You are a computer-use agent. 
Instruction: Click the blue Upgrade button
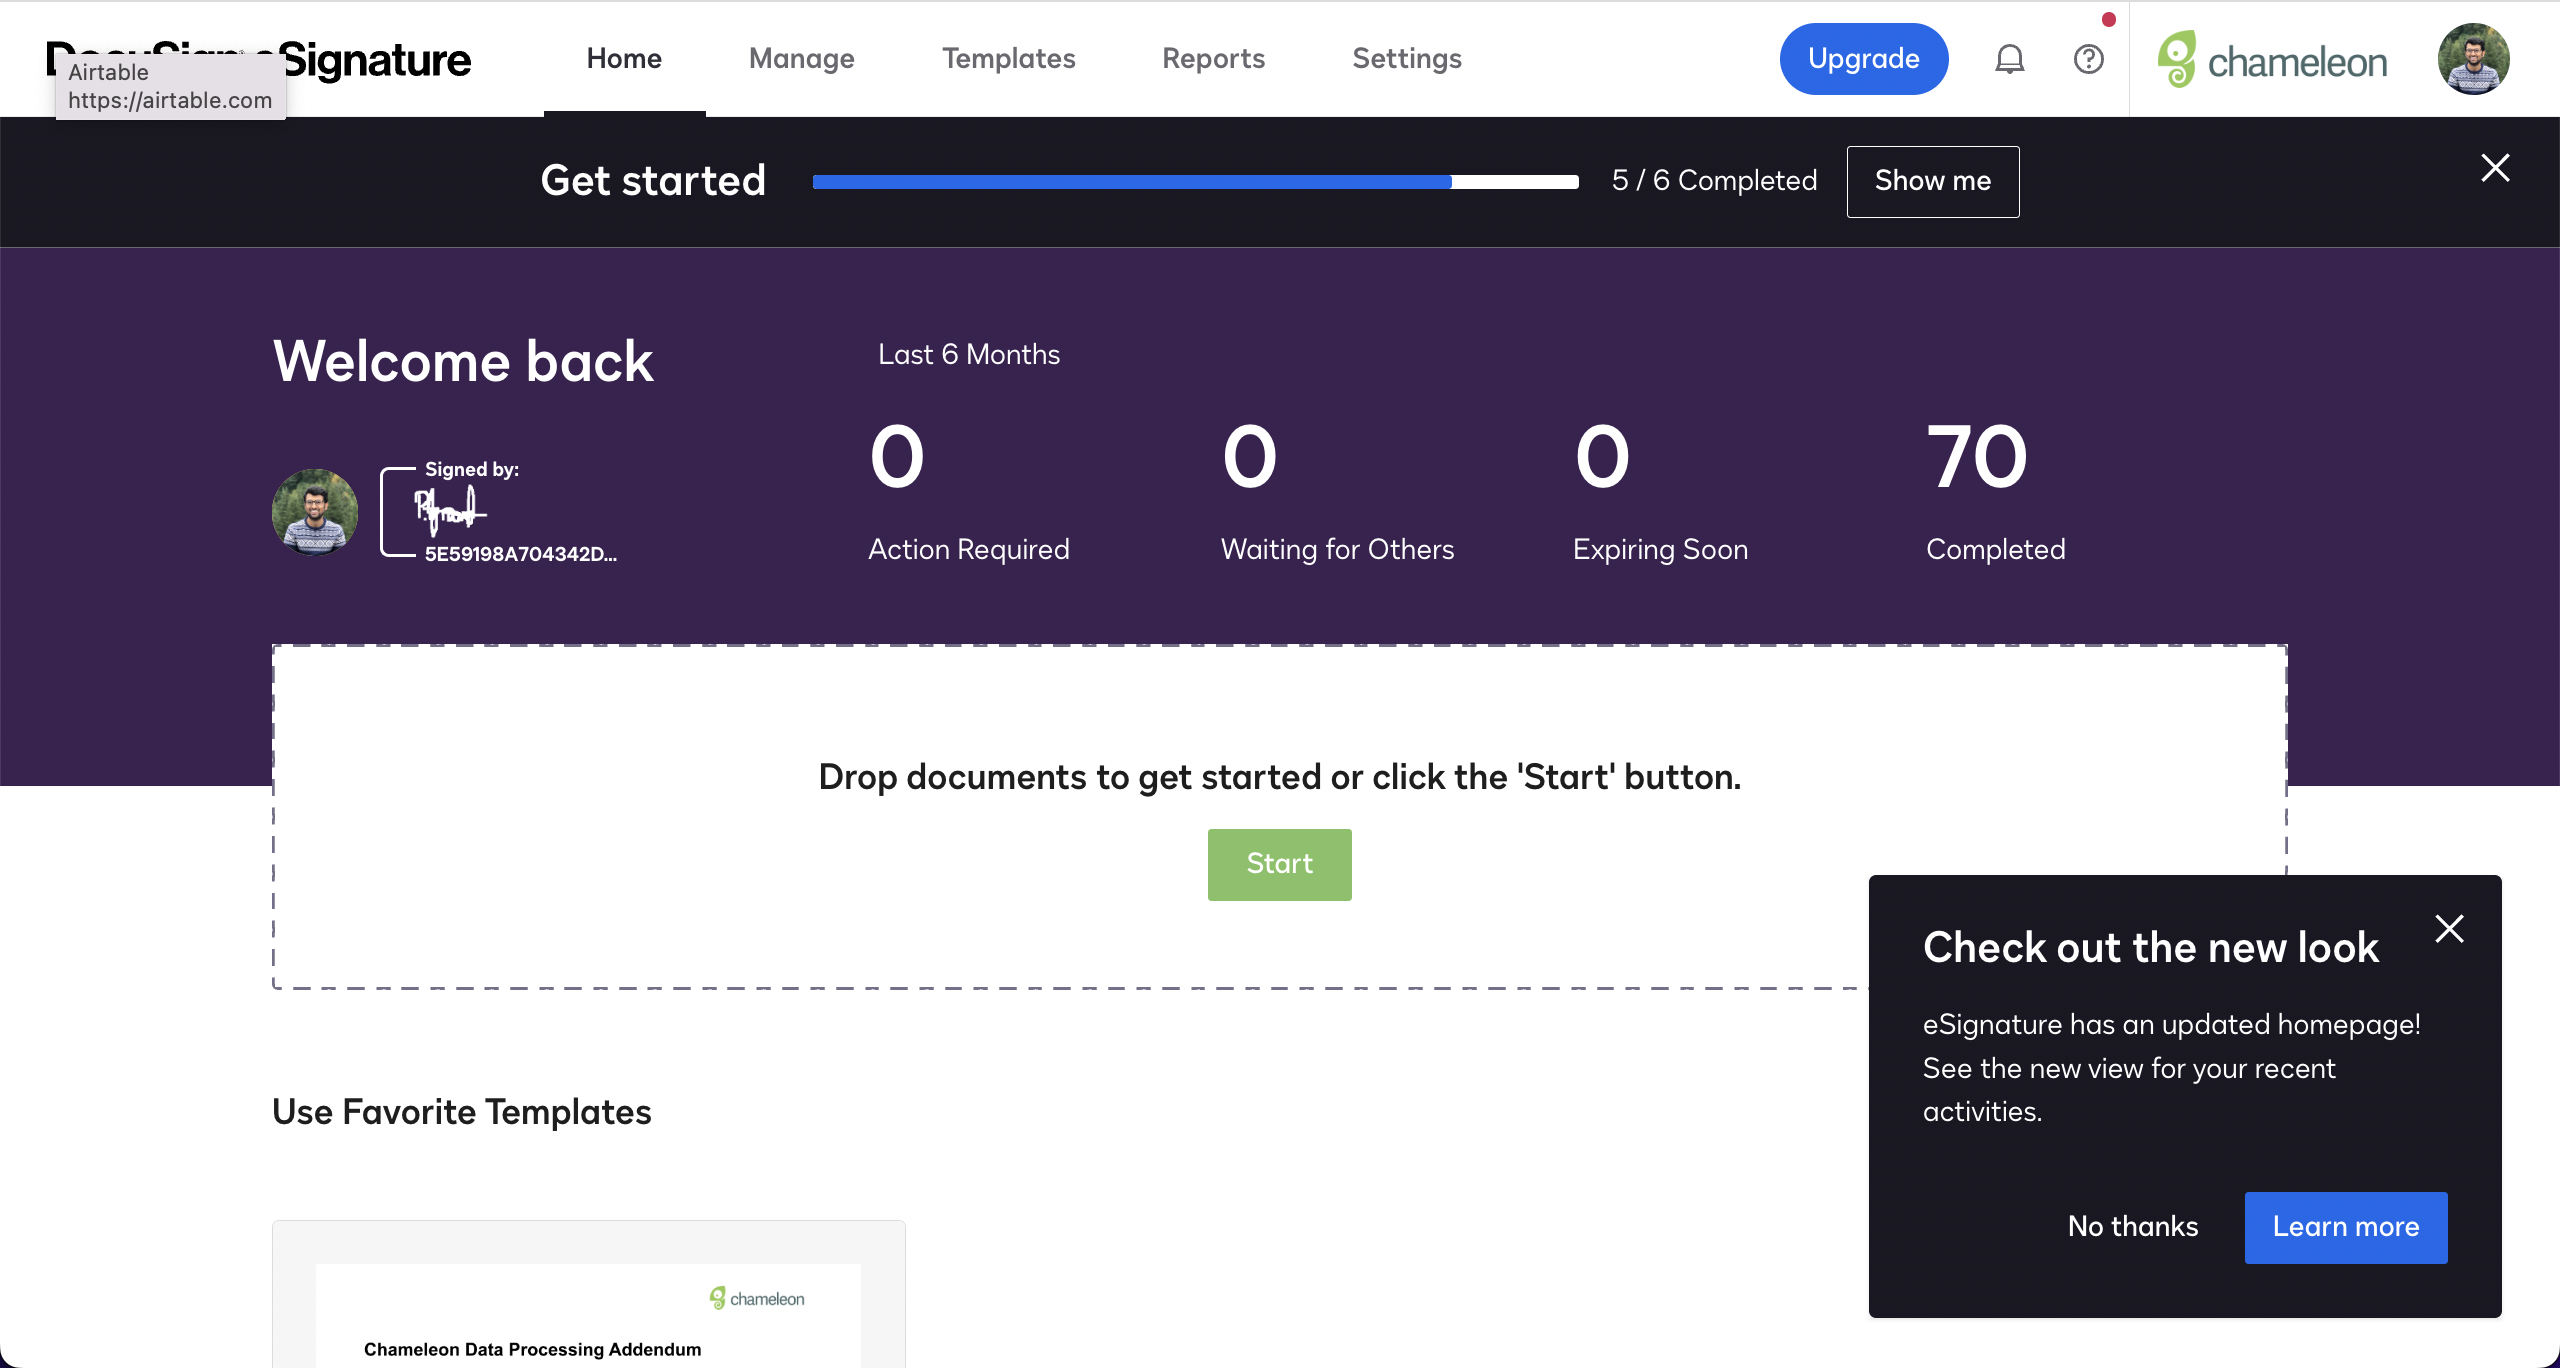pos(1863,59)
